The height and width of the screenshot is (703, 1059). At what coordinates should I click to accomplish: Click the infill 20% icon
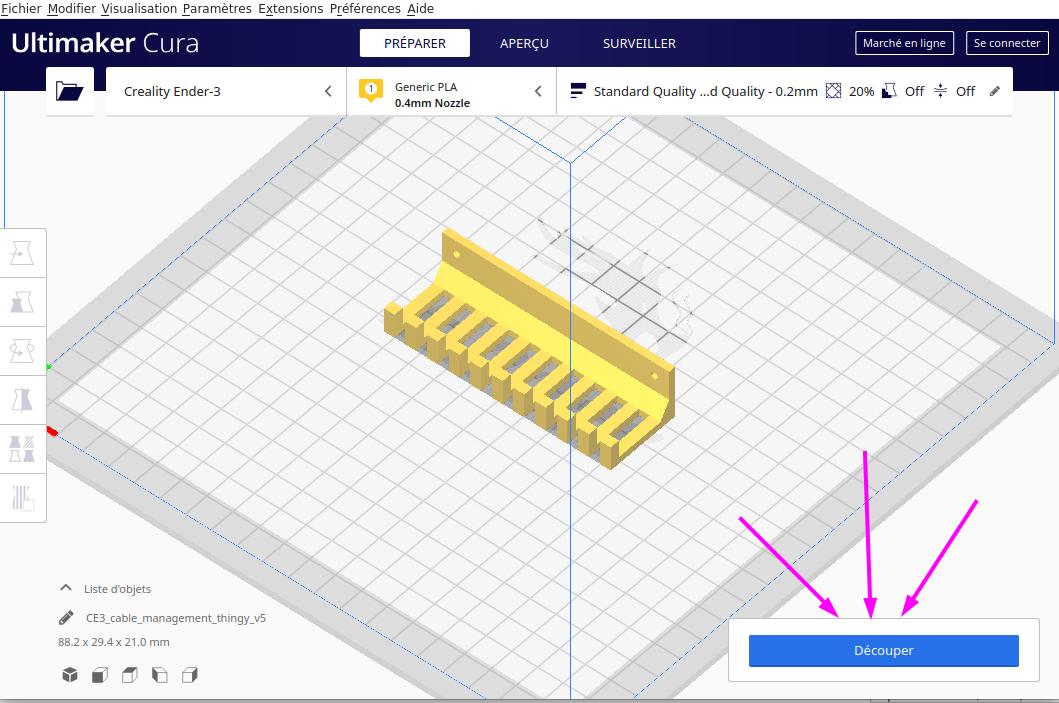pos(833,90)
